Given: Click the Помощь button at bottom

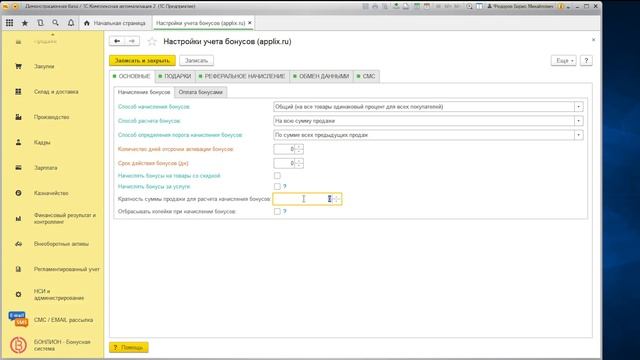Looking at the screenshot, I should pyautogui.click(x=129, y=347).
